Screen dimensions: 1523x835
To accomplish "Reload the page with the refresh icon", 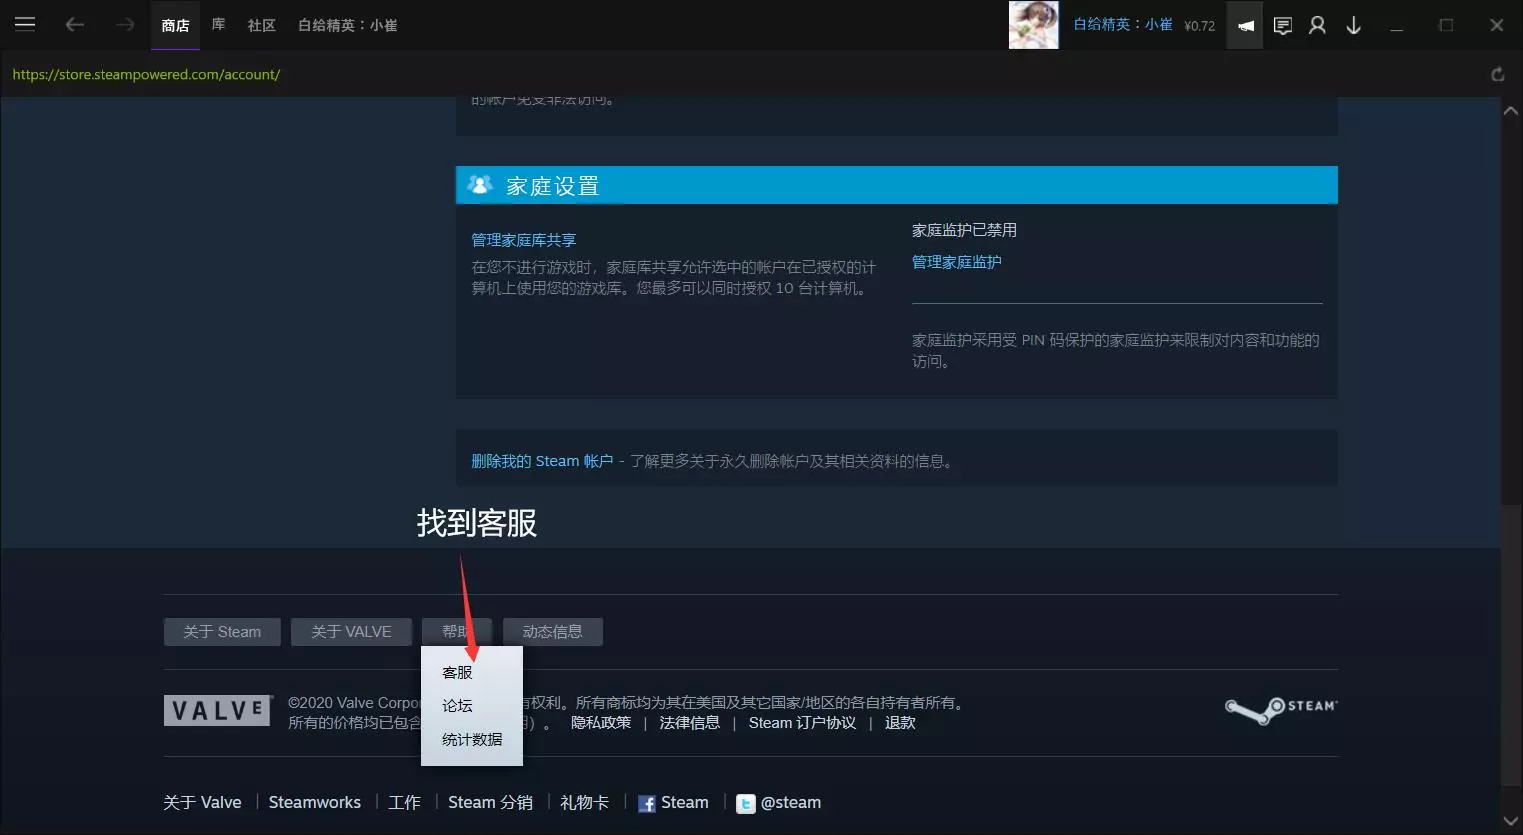I will 1498,74.
